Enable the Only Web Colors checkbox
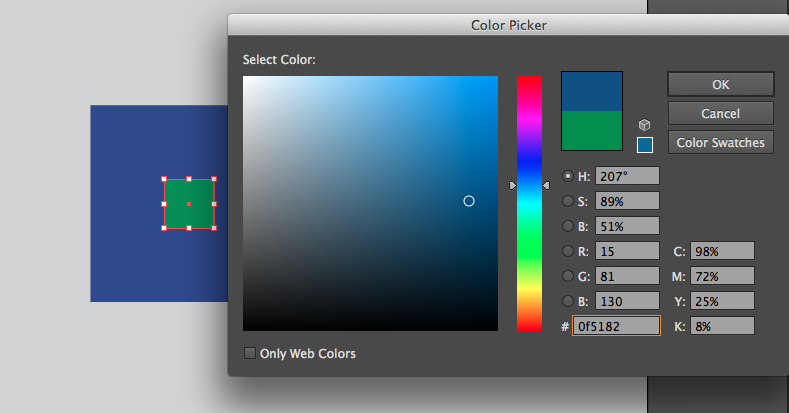 pos(250,353)
